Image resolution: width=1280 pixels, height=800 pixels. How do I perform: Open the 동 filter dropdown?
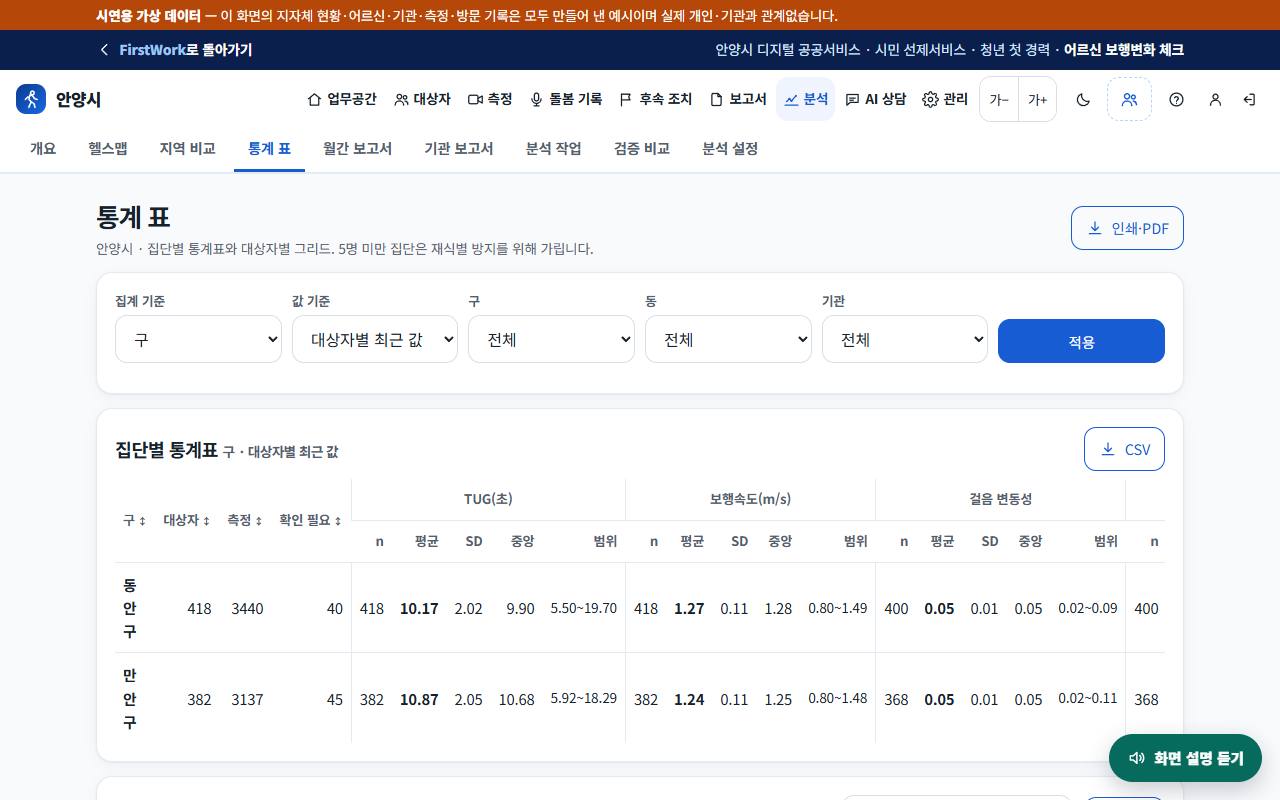click(x=728, y=339)
